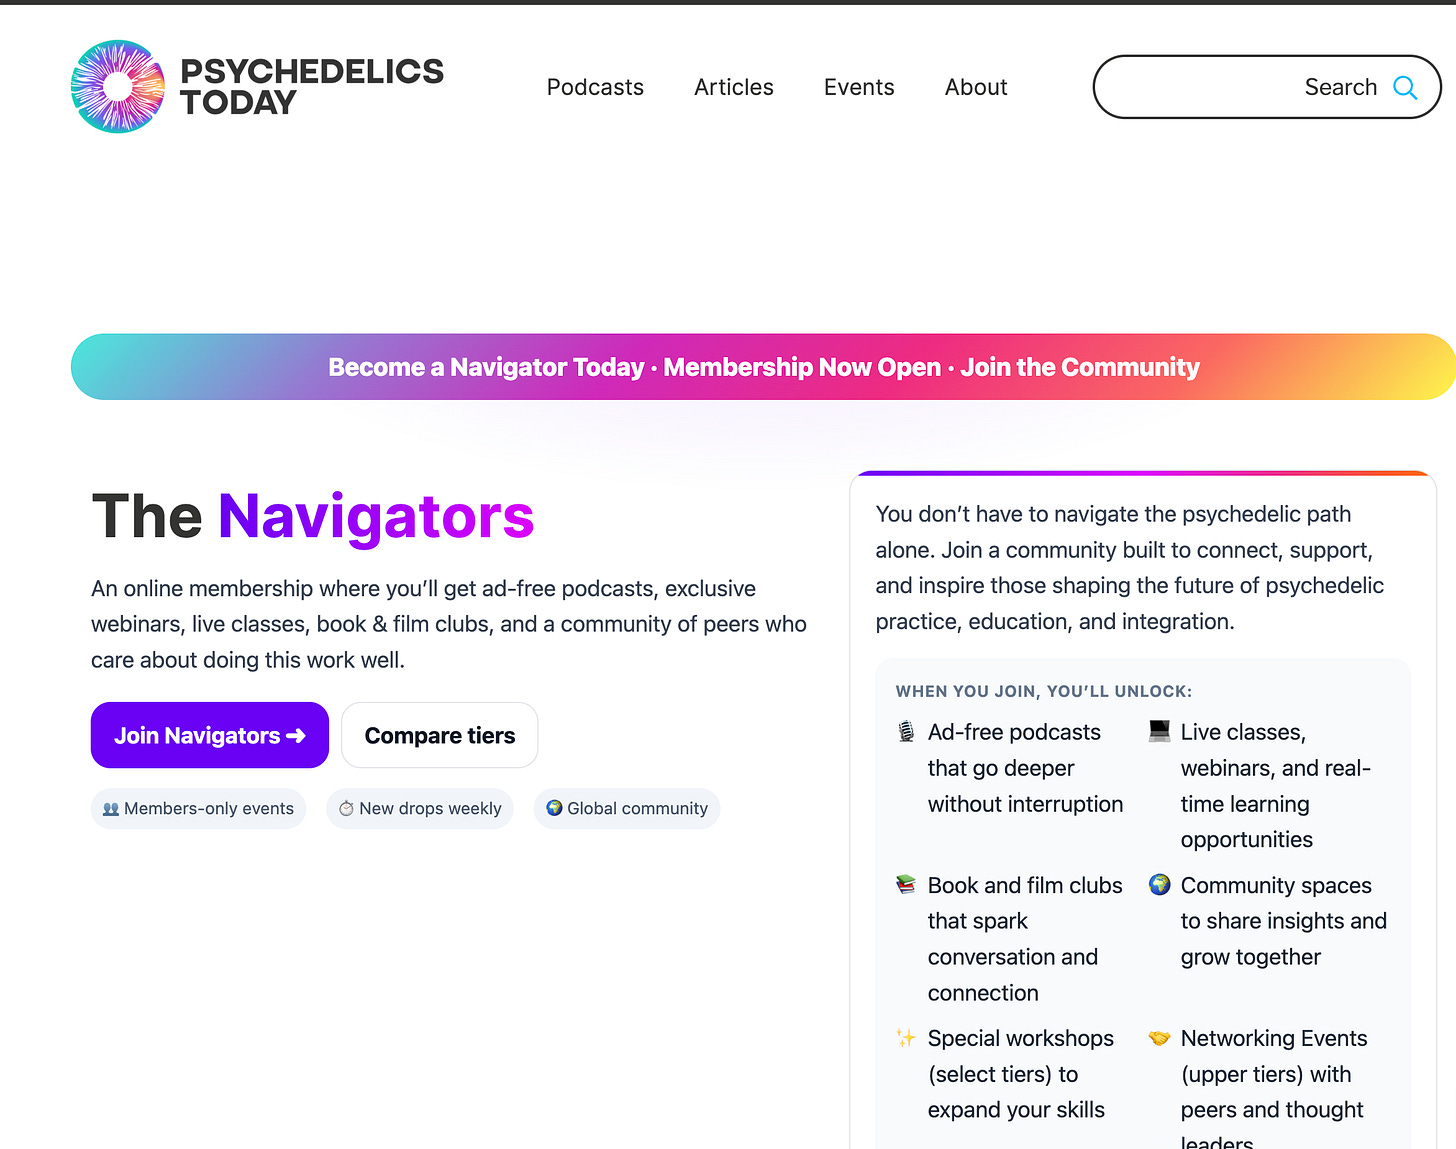This screenshot has width=1456, height=1149.
Task: Click the globe icon in Global community chip
Action: click(554, 808)
